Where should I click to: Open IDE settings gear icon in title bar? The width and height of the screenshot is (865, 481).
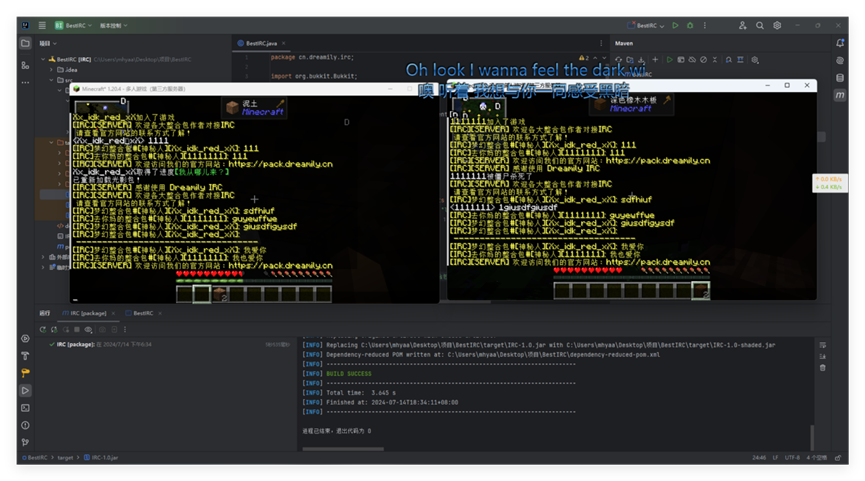[777, 25]
